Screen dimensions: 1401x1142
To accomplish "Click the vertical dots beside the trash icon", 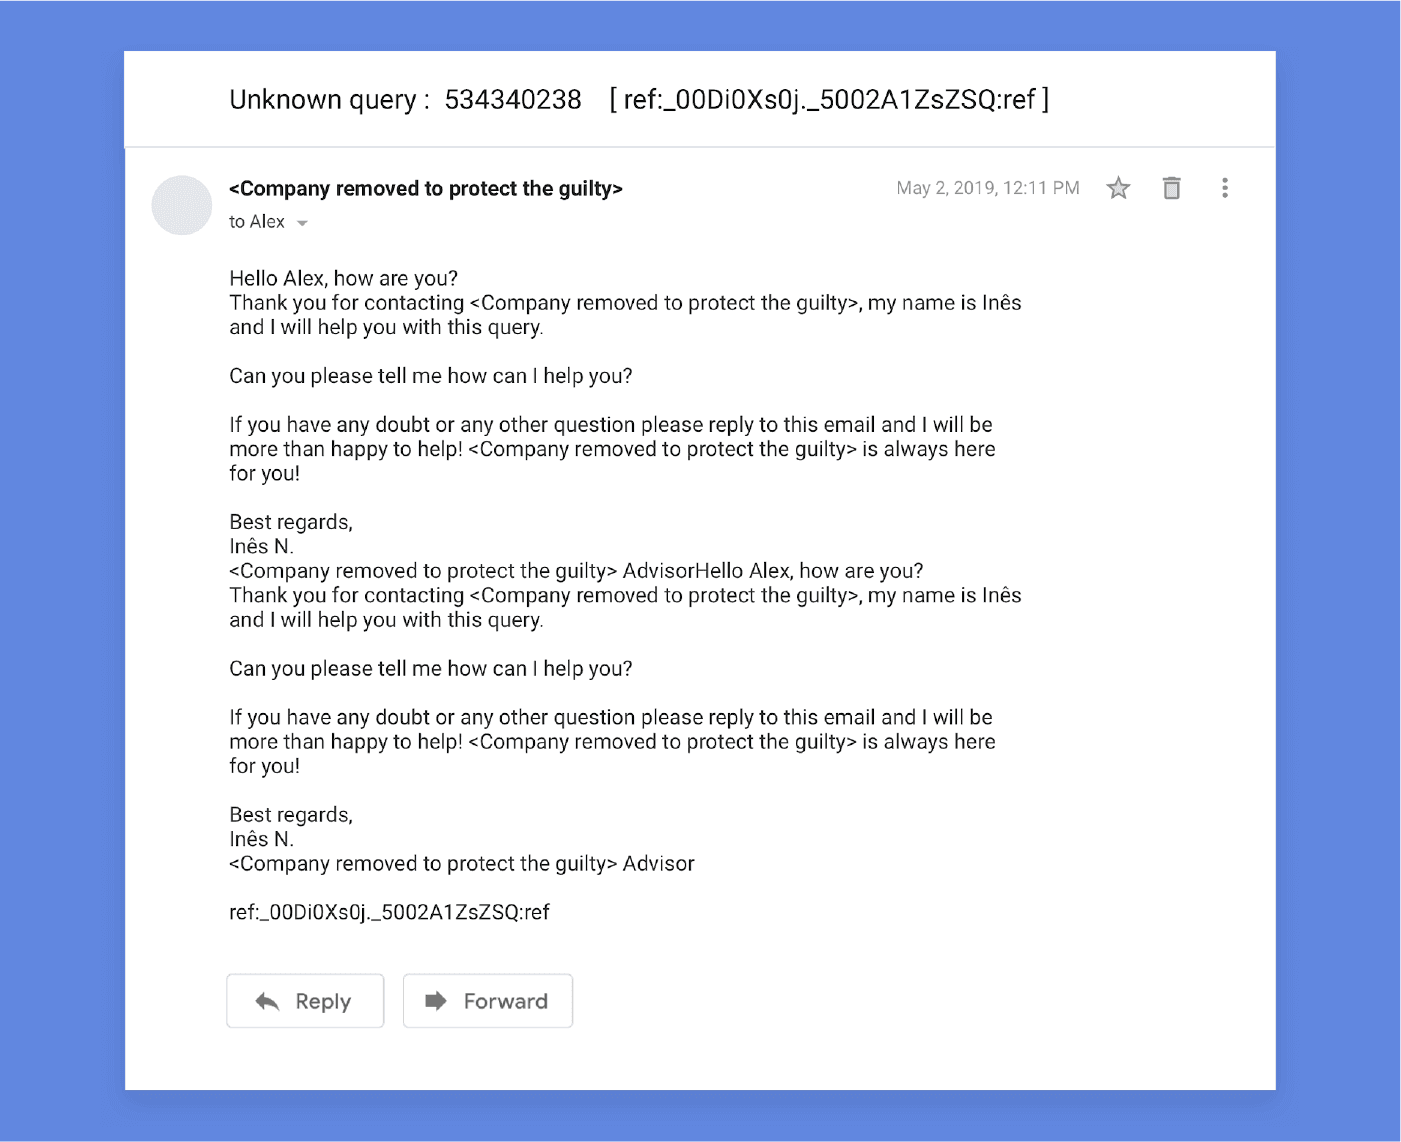I will click(1225, 188).
